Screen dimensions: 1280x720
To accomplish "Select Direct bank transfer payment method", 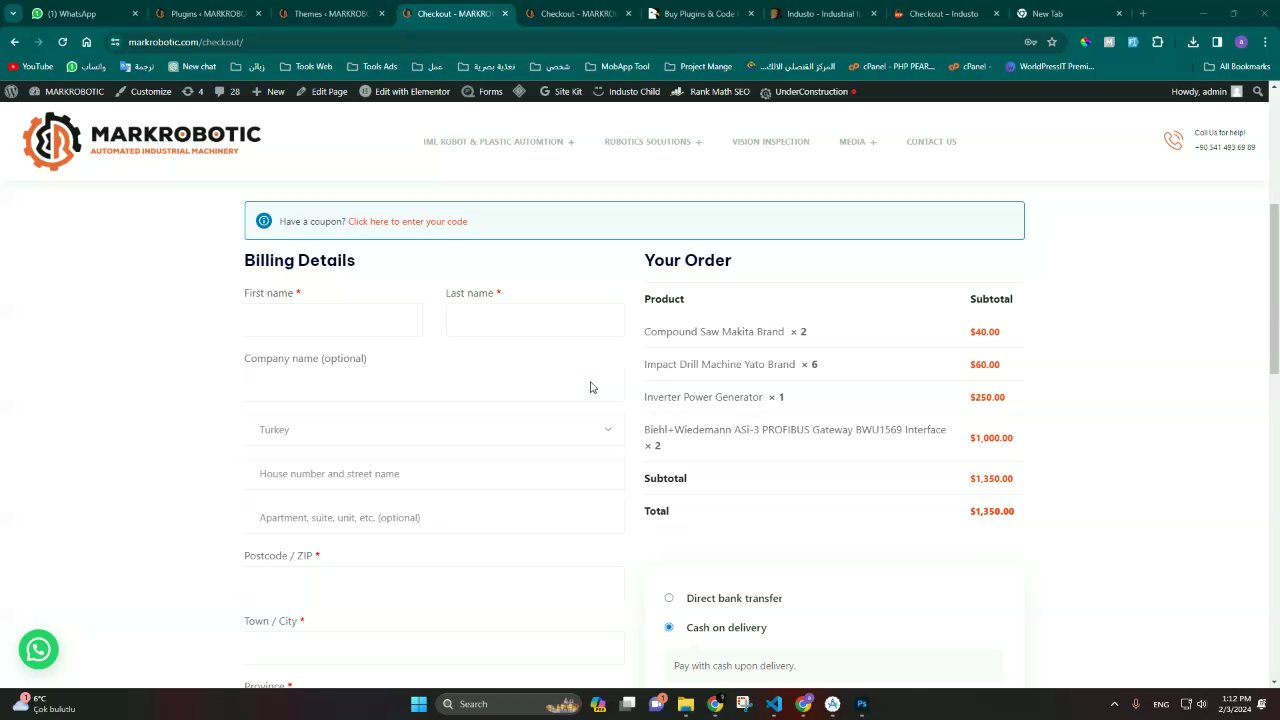I will click(669, 598).
